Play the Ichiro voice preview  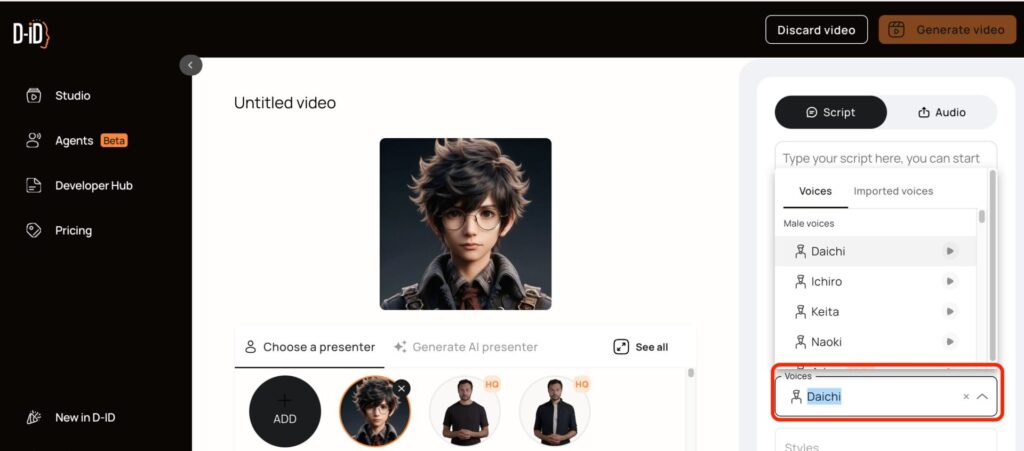[x=950, y=281]
